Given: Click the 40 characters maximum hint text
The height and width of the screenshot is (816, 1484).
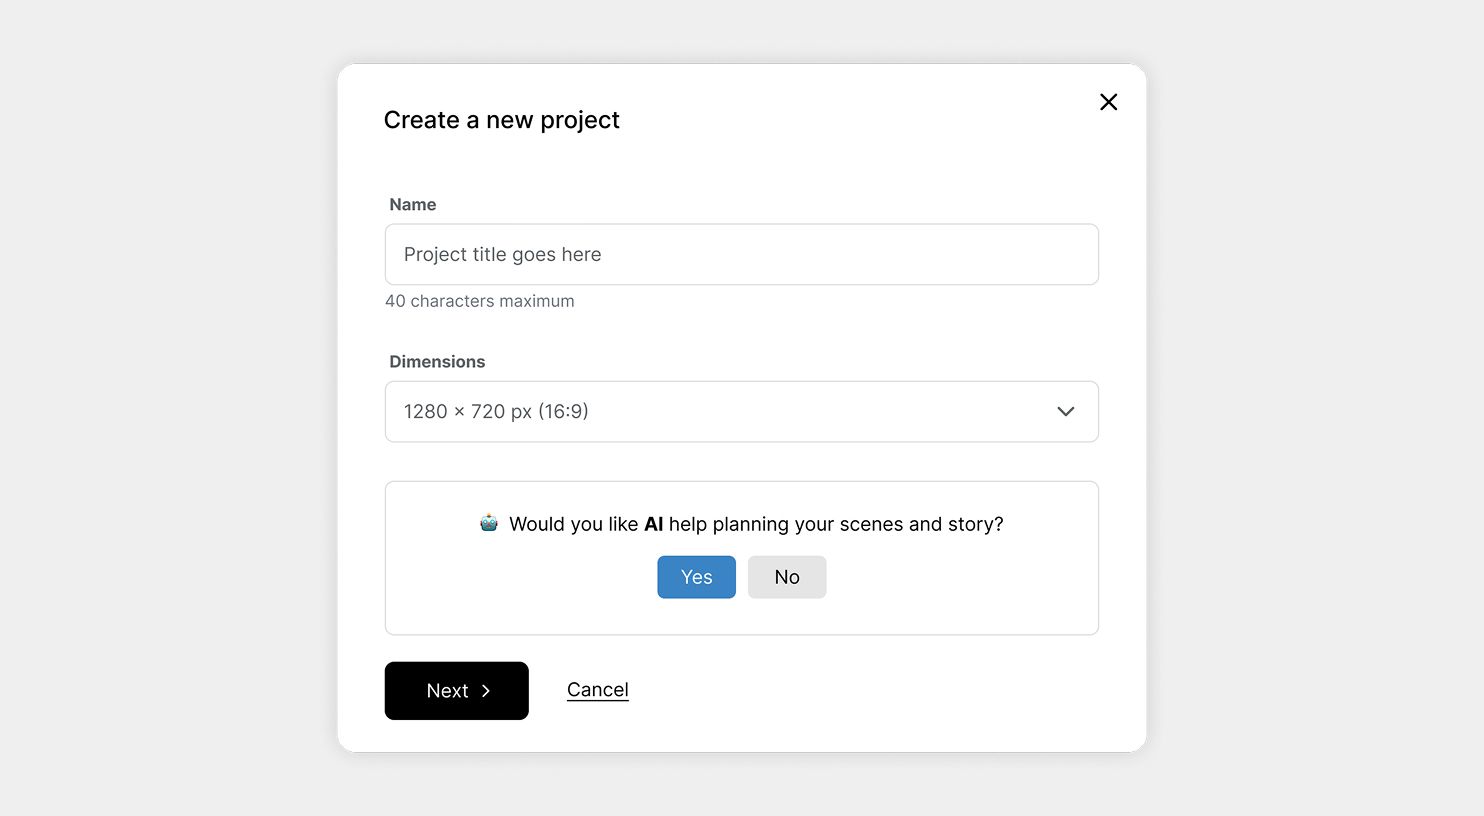Looking at the screenshot, I should pos(480,300).
